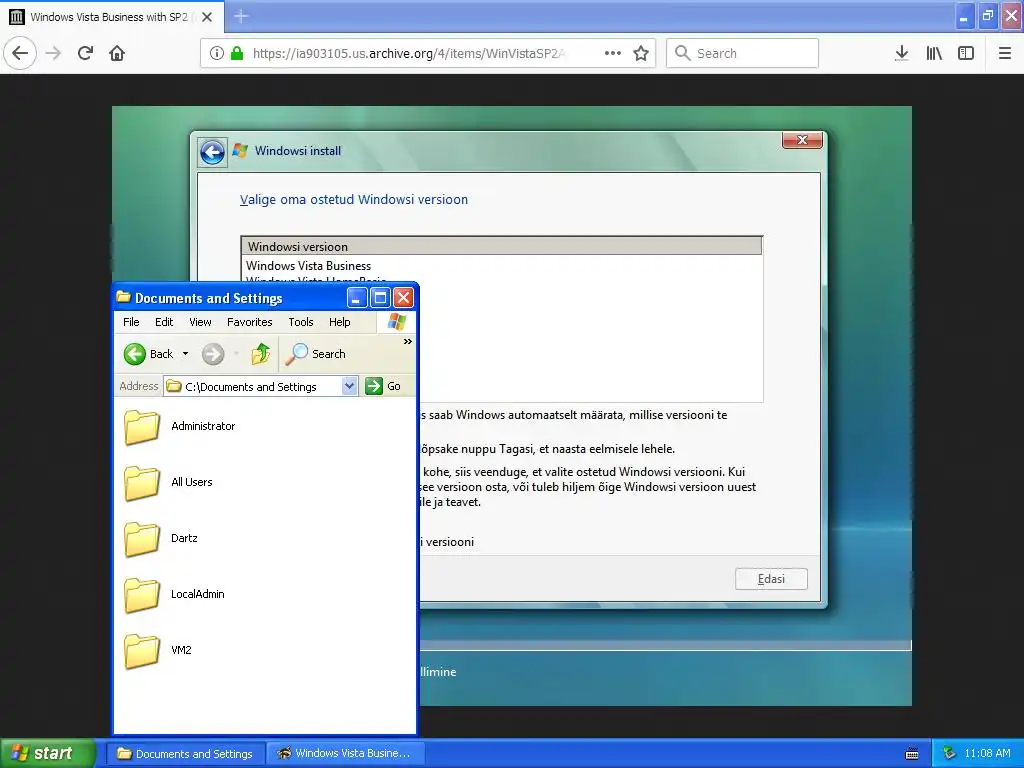Open the Edit menu in Explorer

coord(164,322)
